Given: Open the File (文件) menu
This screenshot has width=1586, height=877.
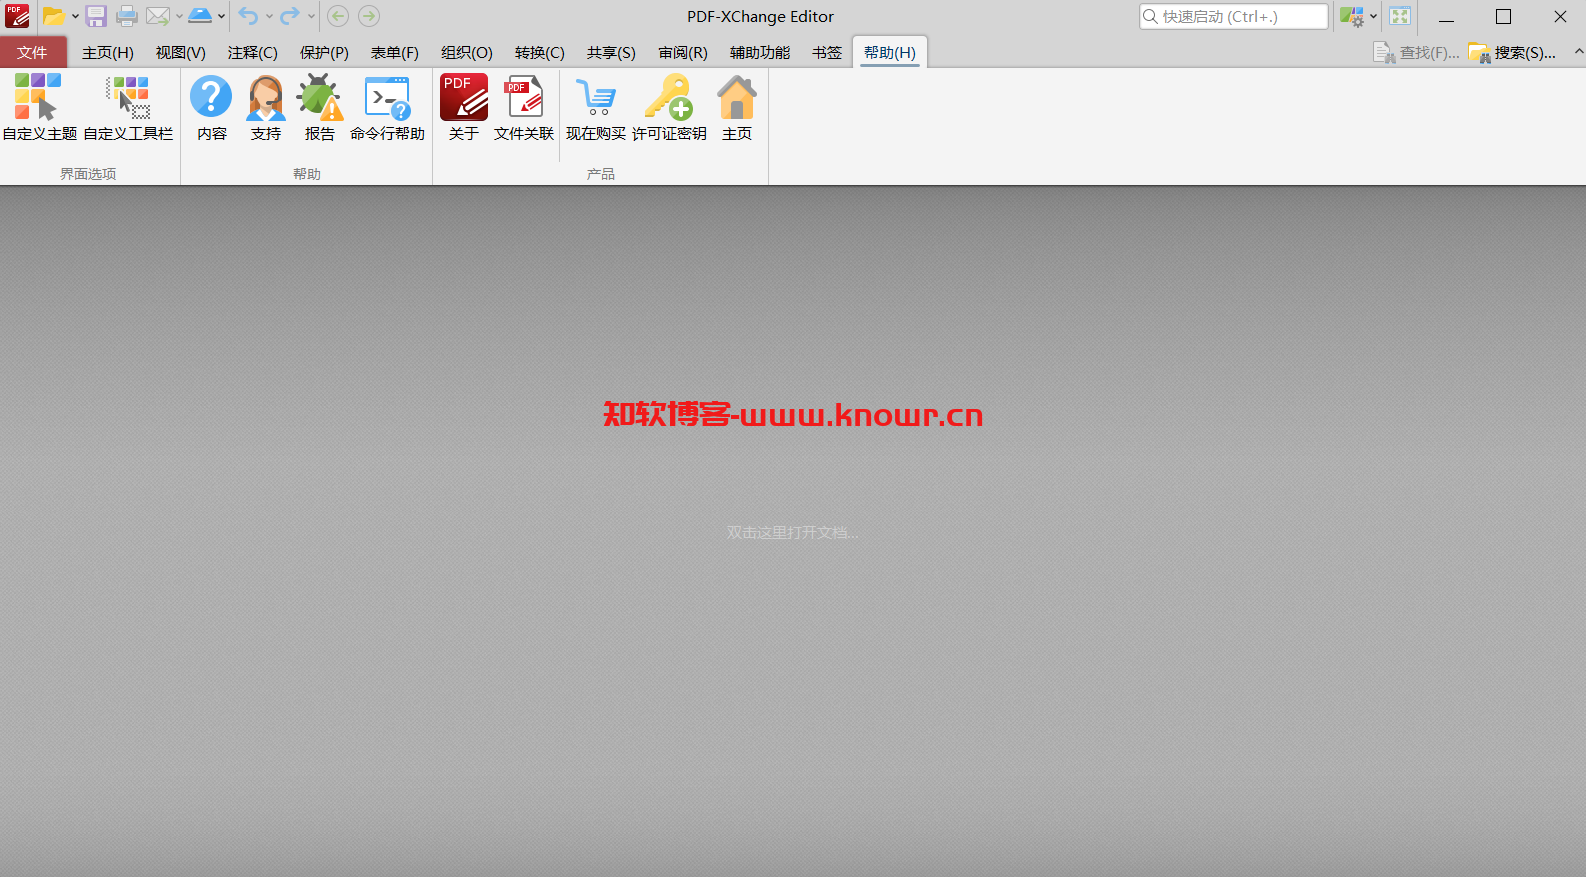Looking at the screenshot, I should coord(32,52).
